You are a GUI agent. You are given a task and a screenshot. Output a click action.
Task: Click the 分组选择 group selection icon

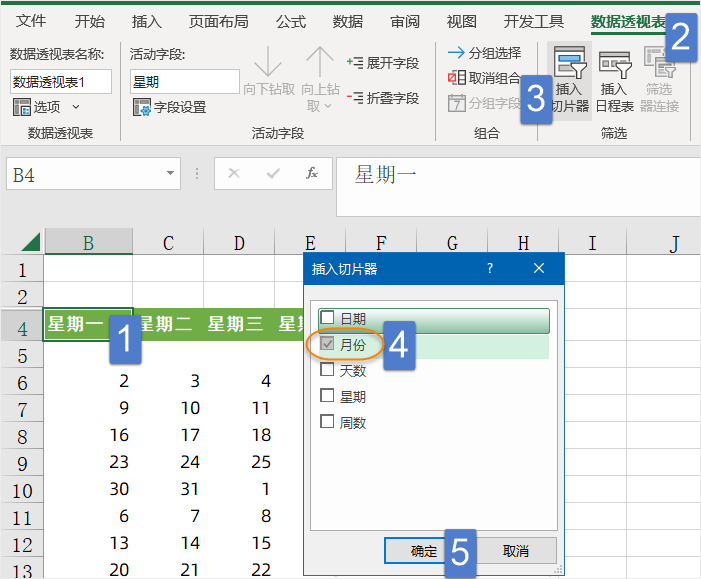[456, 53]
